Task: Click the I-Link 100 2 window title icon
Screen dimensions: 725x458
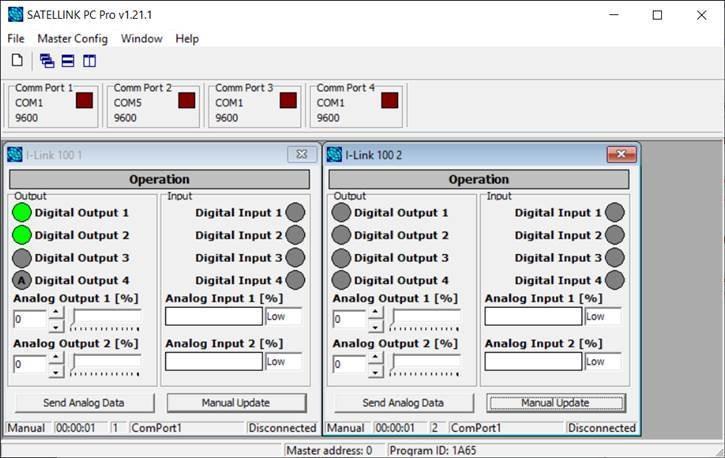Action: 335,155
